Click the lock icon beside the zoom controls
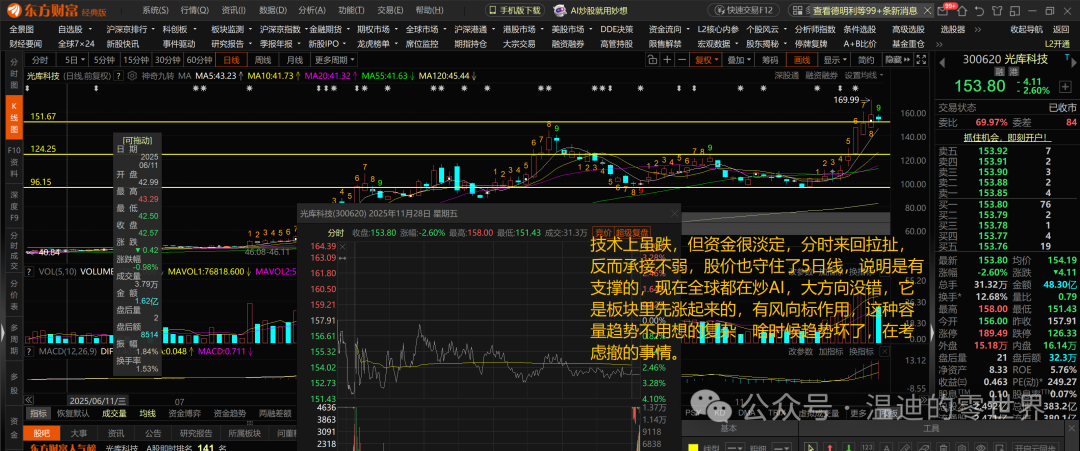The width and height of the screenshot is (1080, 451). tap(653, 60)
